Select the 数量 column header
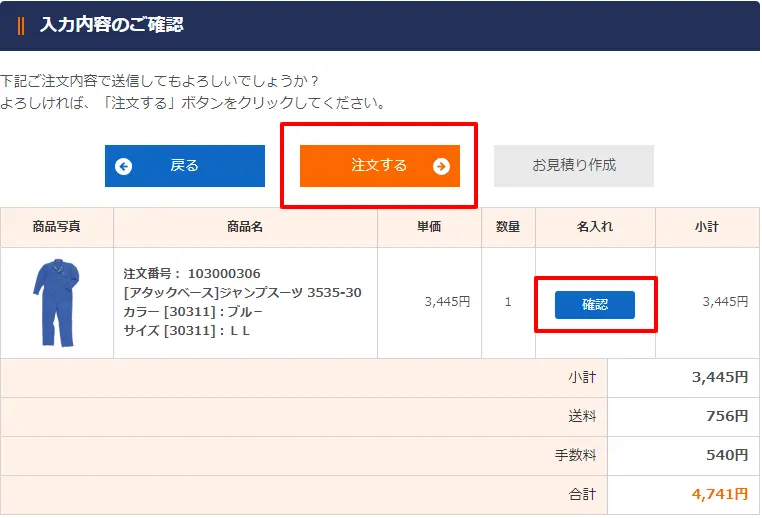This screenshot has width=762, height=518. 508,227
